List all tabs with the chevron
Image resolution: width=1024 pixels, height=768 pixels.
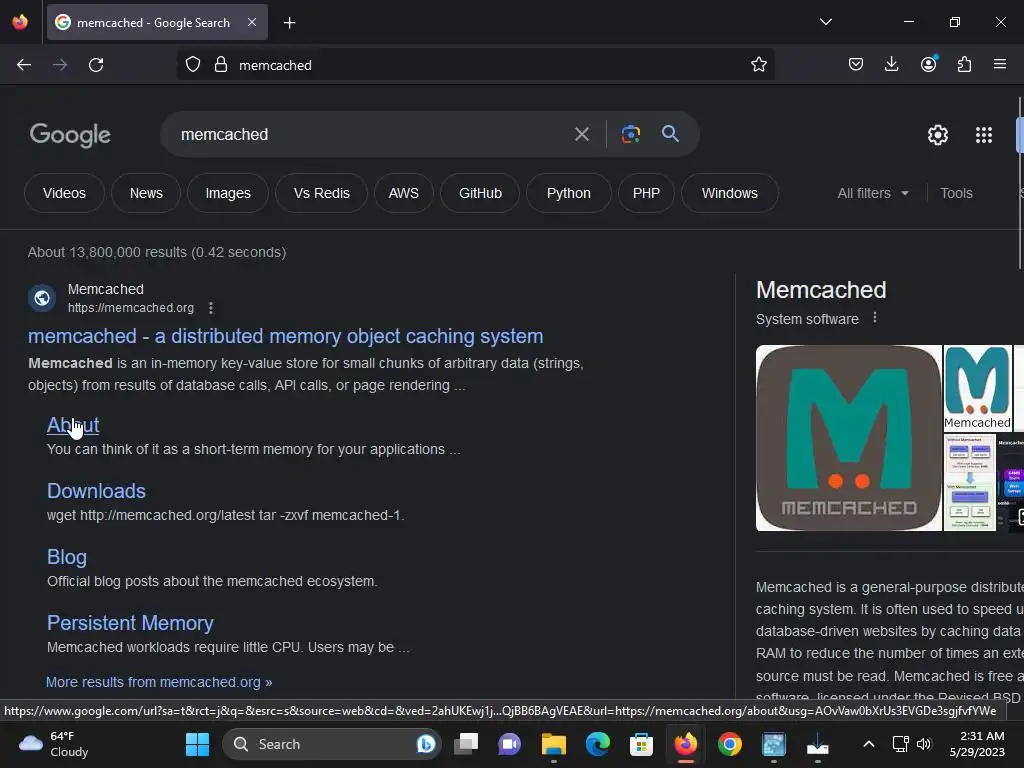pos(825,22)
